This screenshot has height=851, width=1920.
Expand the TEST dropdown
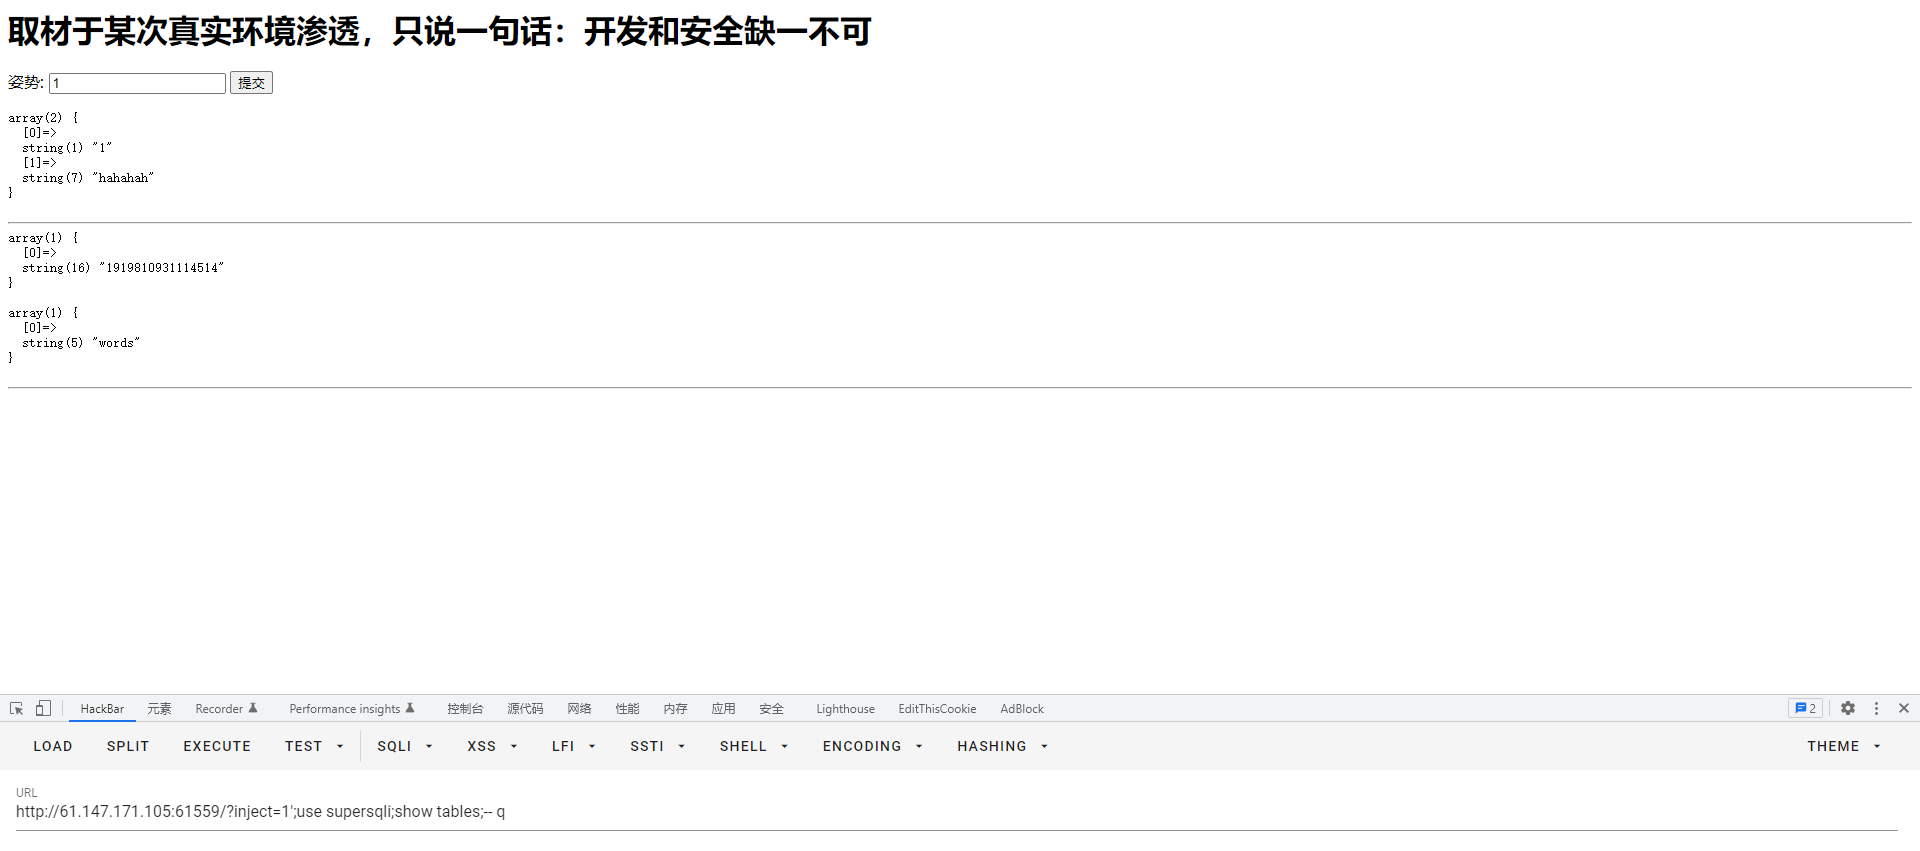pyautogui.click(x=314, y=746)
